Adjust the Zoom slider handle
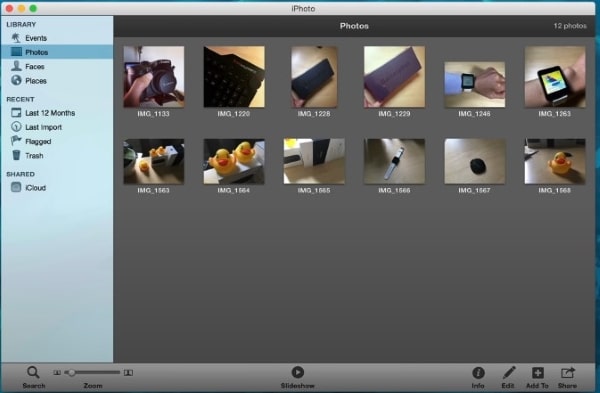This screenshot has width=600, height=393. click(x=71, y=372)
